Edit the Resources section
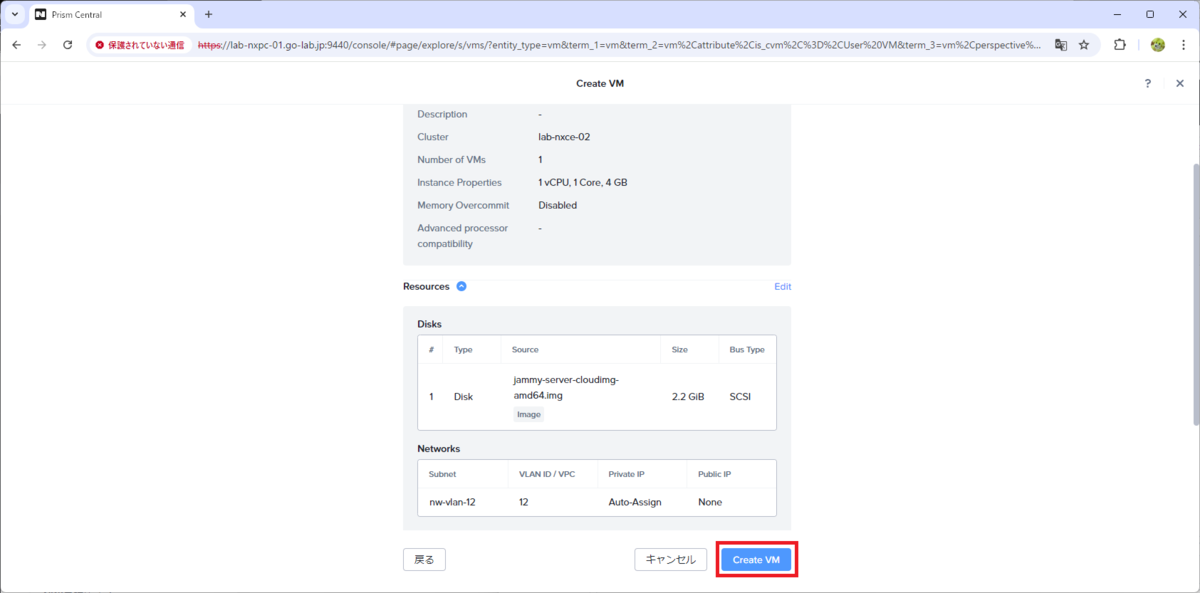The height and width of the screenshot is (593, 1200). click(782, 286)
